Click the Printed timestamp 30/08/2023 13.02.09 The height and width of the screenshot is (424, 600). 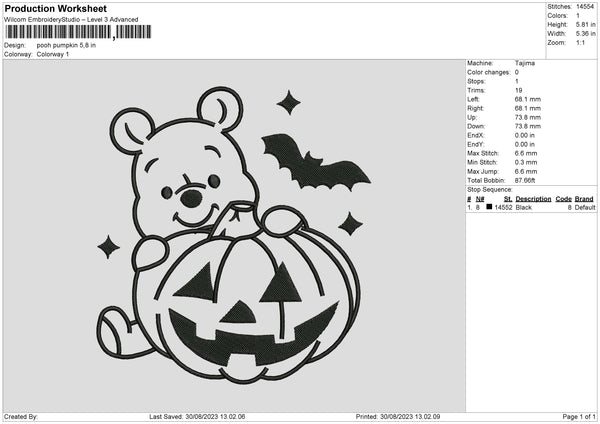[410, 417]
